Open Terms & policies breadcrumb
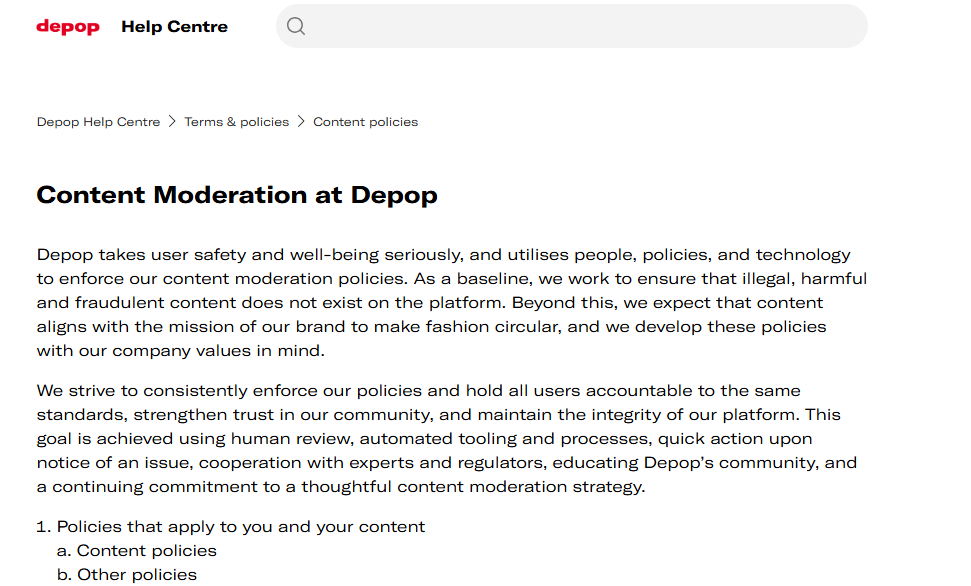 pos(237,122)
